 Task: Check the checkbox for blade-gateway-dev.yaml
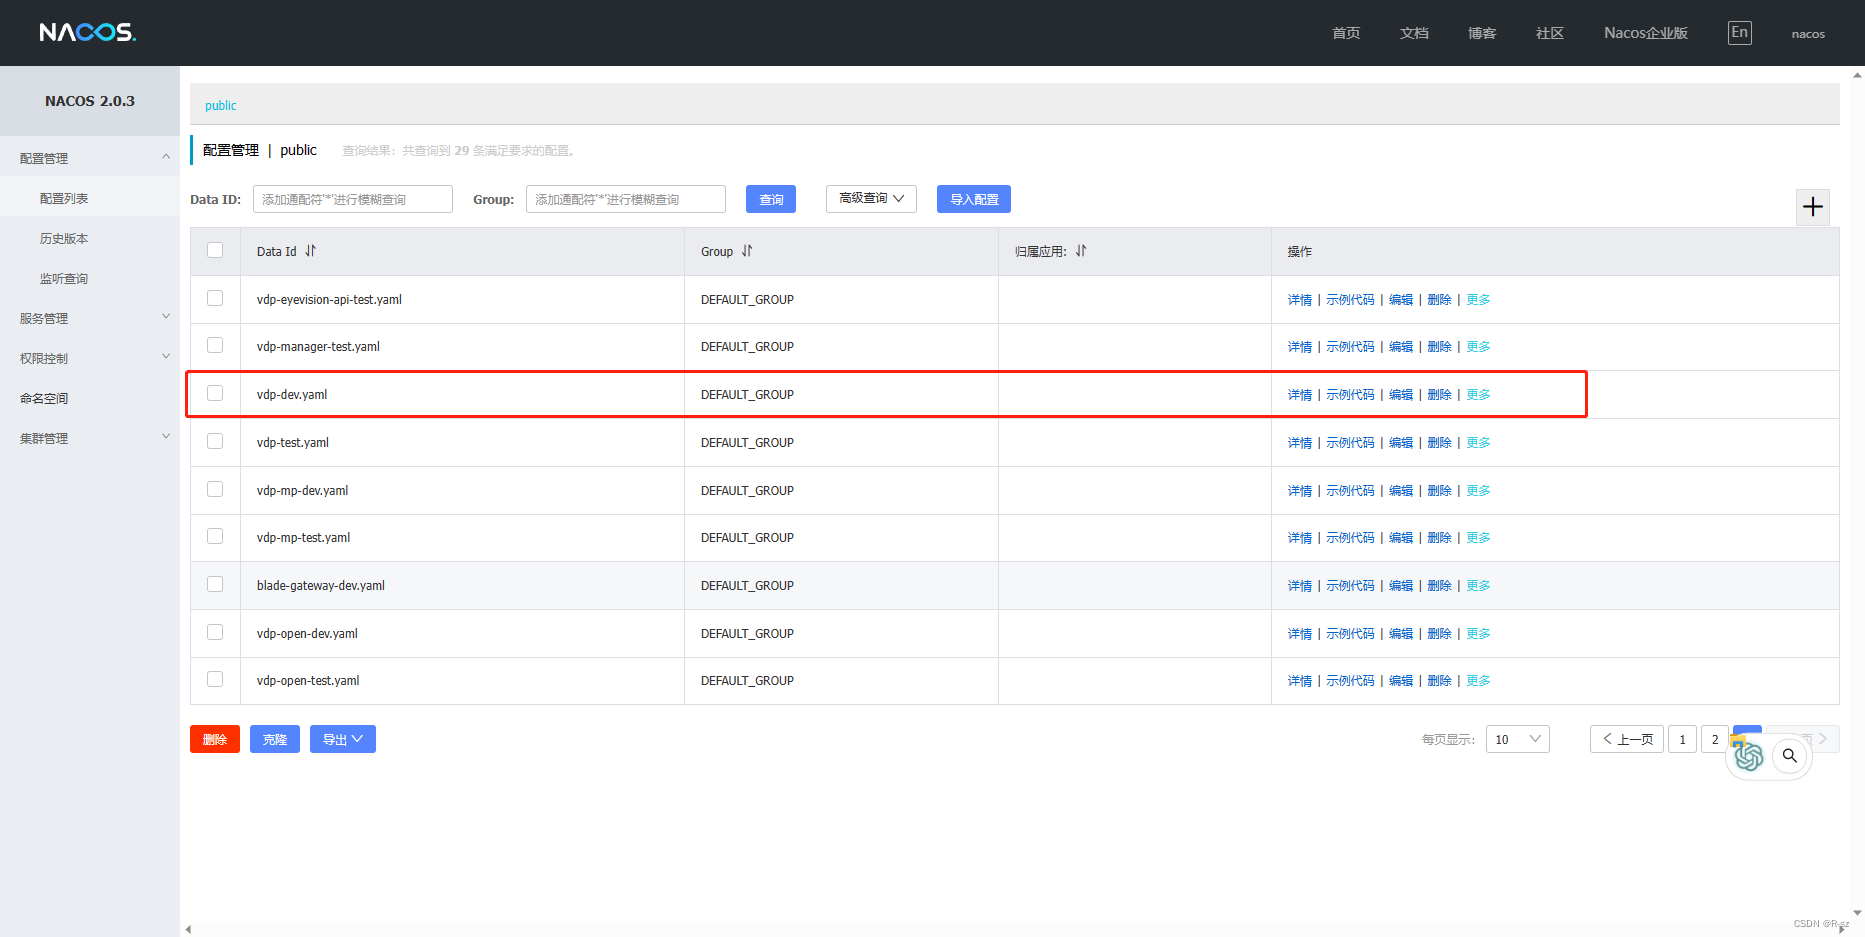(215, 584)
